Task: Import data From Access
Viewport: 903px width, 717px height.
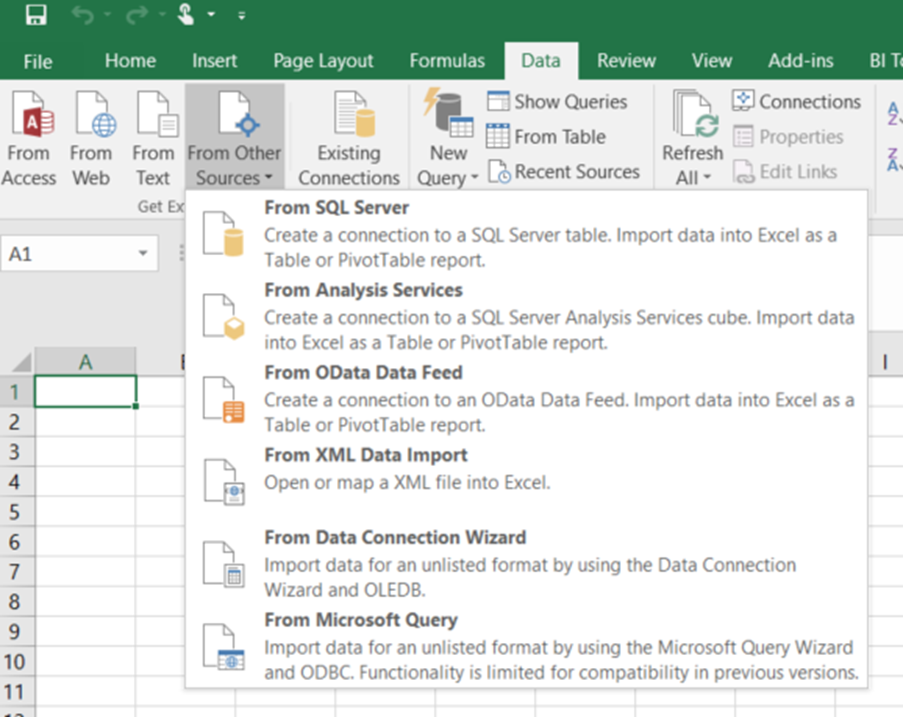Action: pos(29,138)
